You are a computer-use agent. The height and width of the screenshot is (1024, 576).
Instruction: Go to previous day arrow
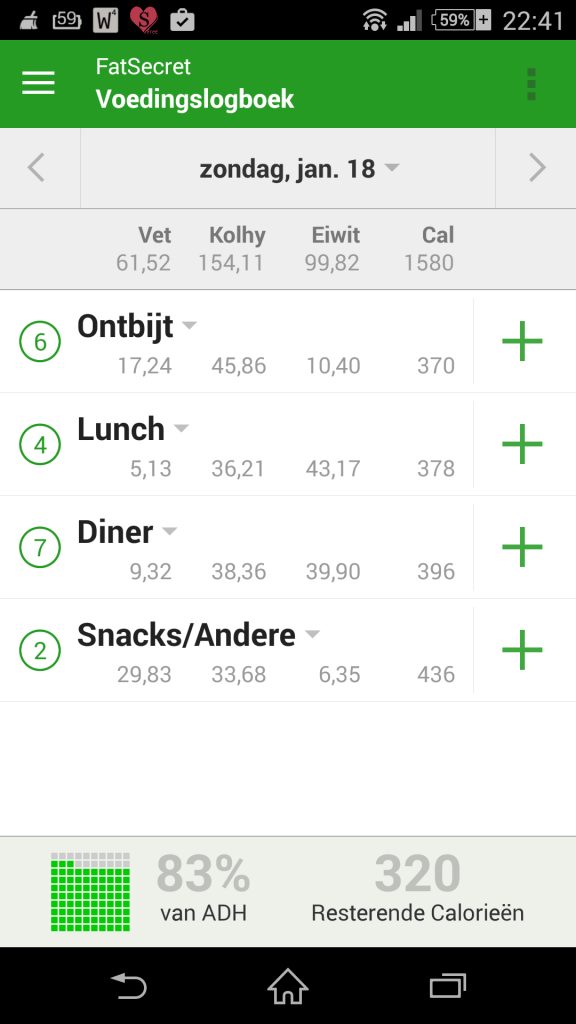click(37, 168)
